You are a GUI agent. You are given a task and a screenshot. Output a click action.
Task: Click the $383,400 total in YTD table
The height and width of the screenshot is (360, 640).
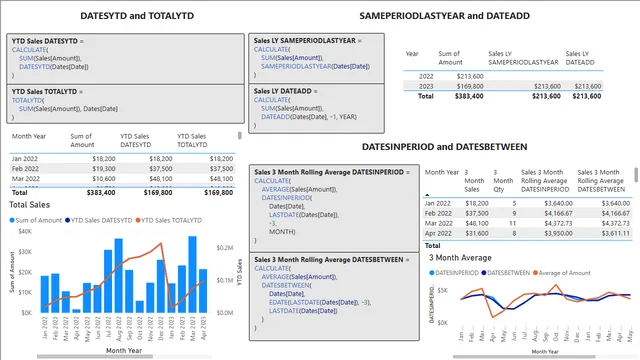tap(101, 193)
